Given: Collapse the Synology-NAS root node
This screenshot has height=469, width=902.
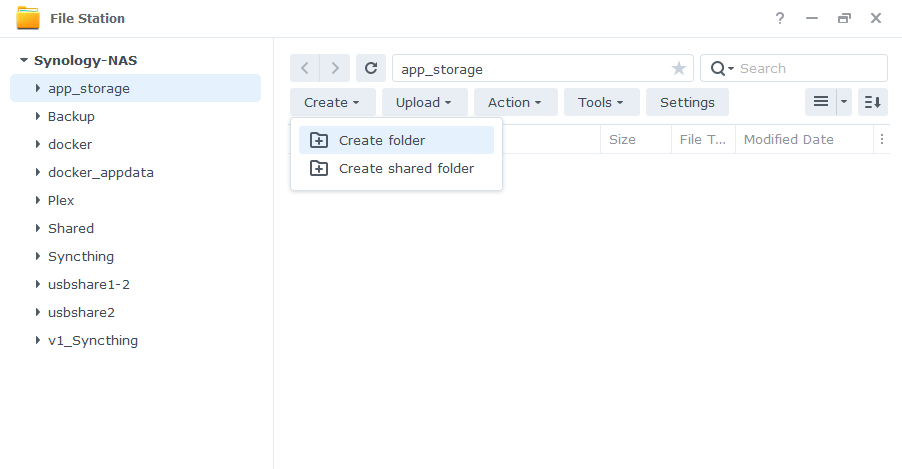Looking at the screenshot, I should pos(23,60).
